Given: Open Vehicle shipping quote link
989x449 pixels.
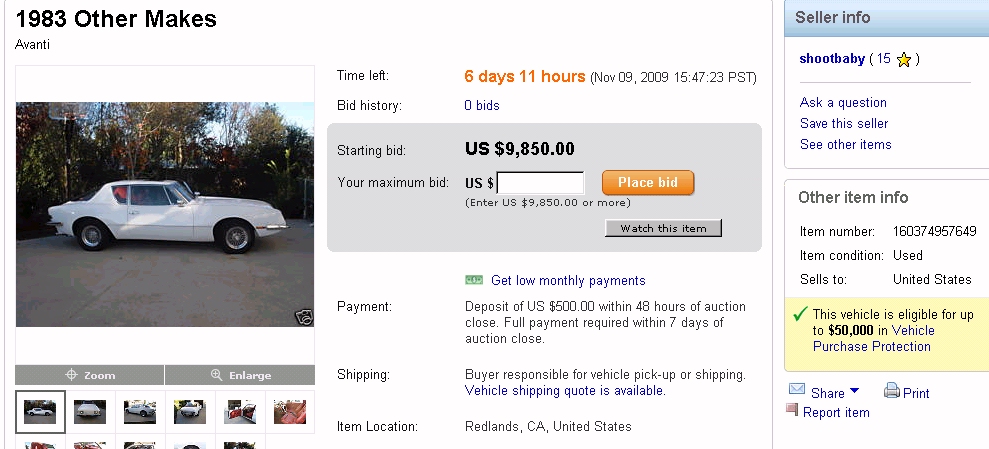Looking at the screenshot, I should click(563, 391).
